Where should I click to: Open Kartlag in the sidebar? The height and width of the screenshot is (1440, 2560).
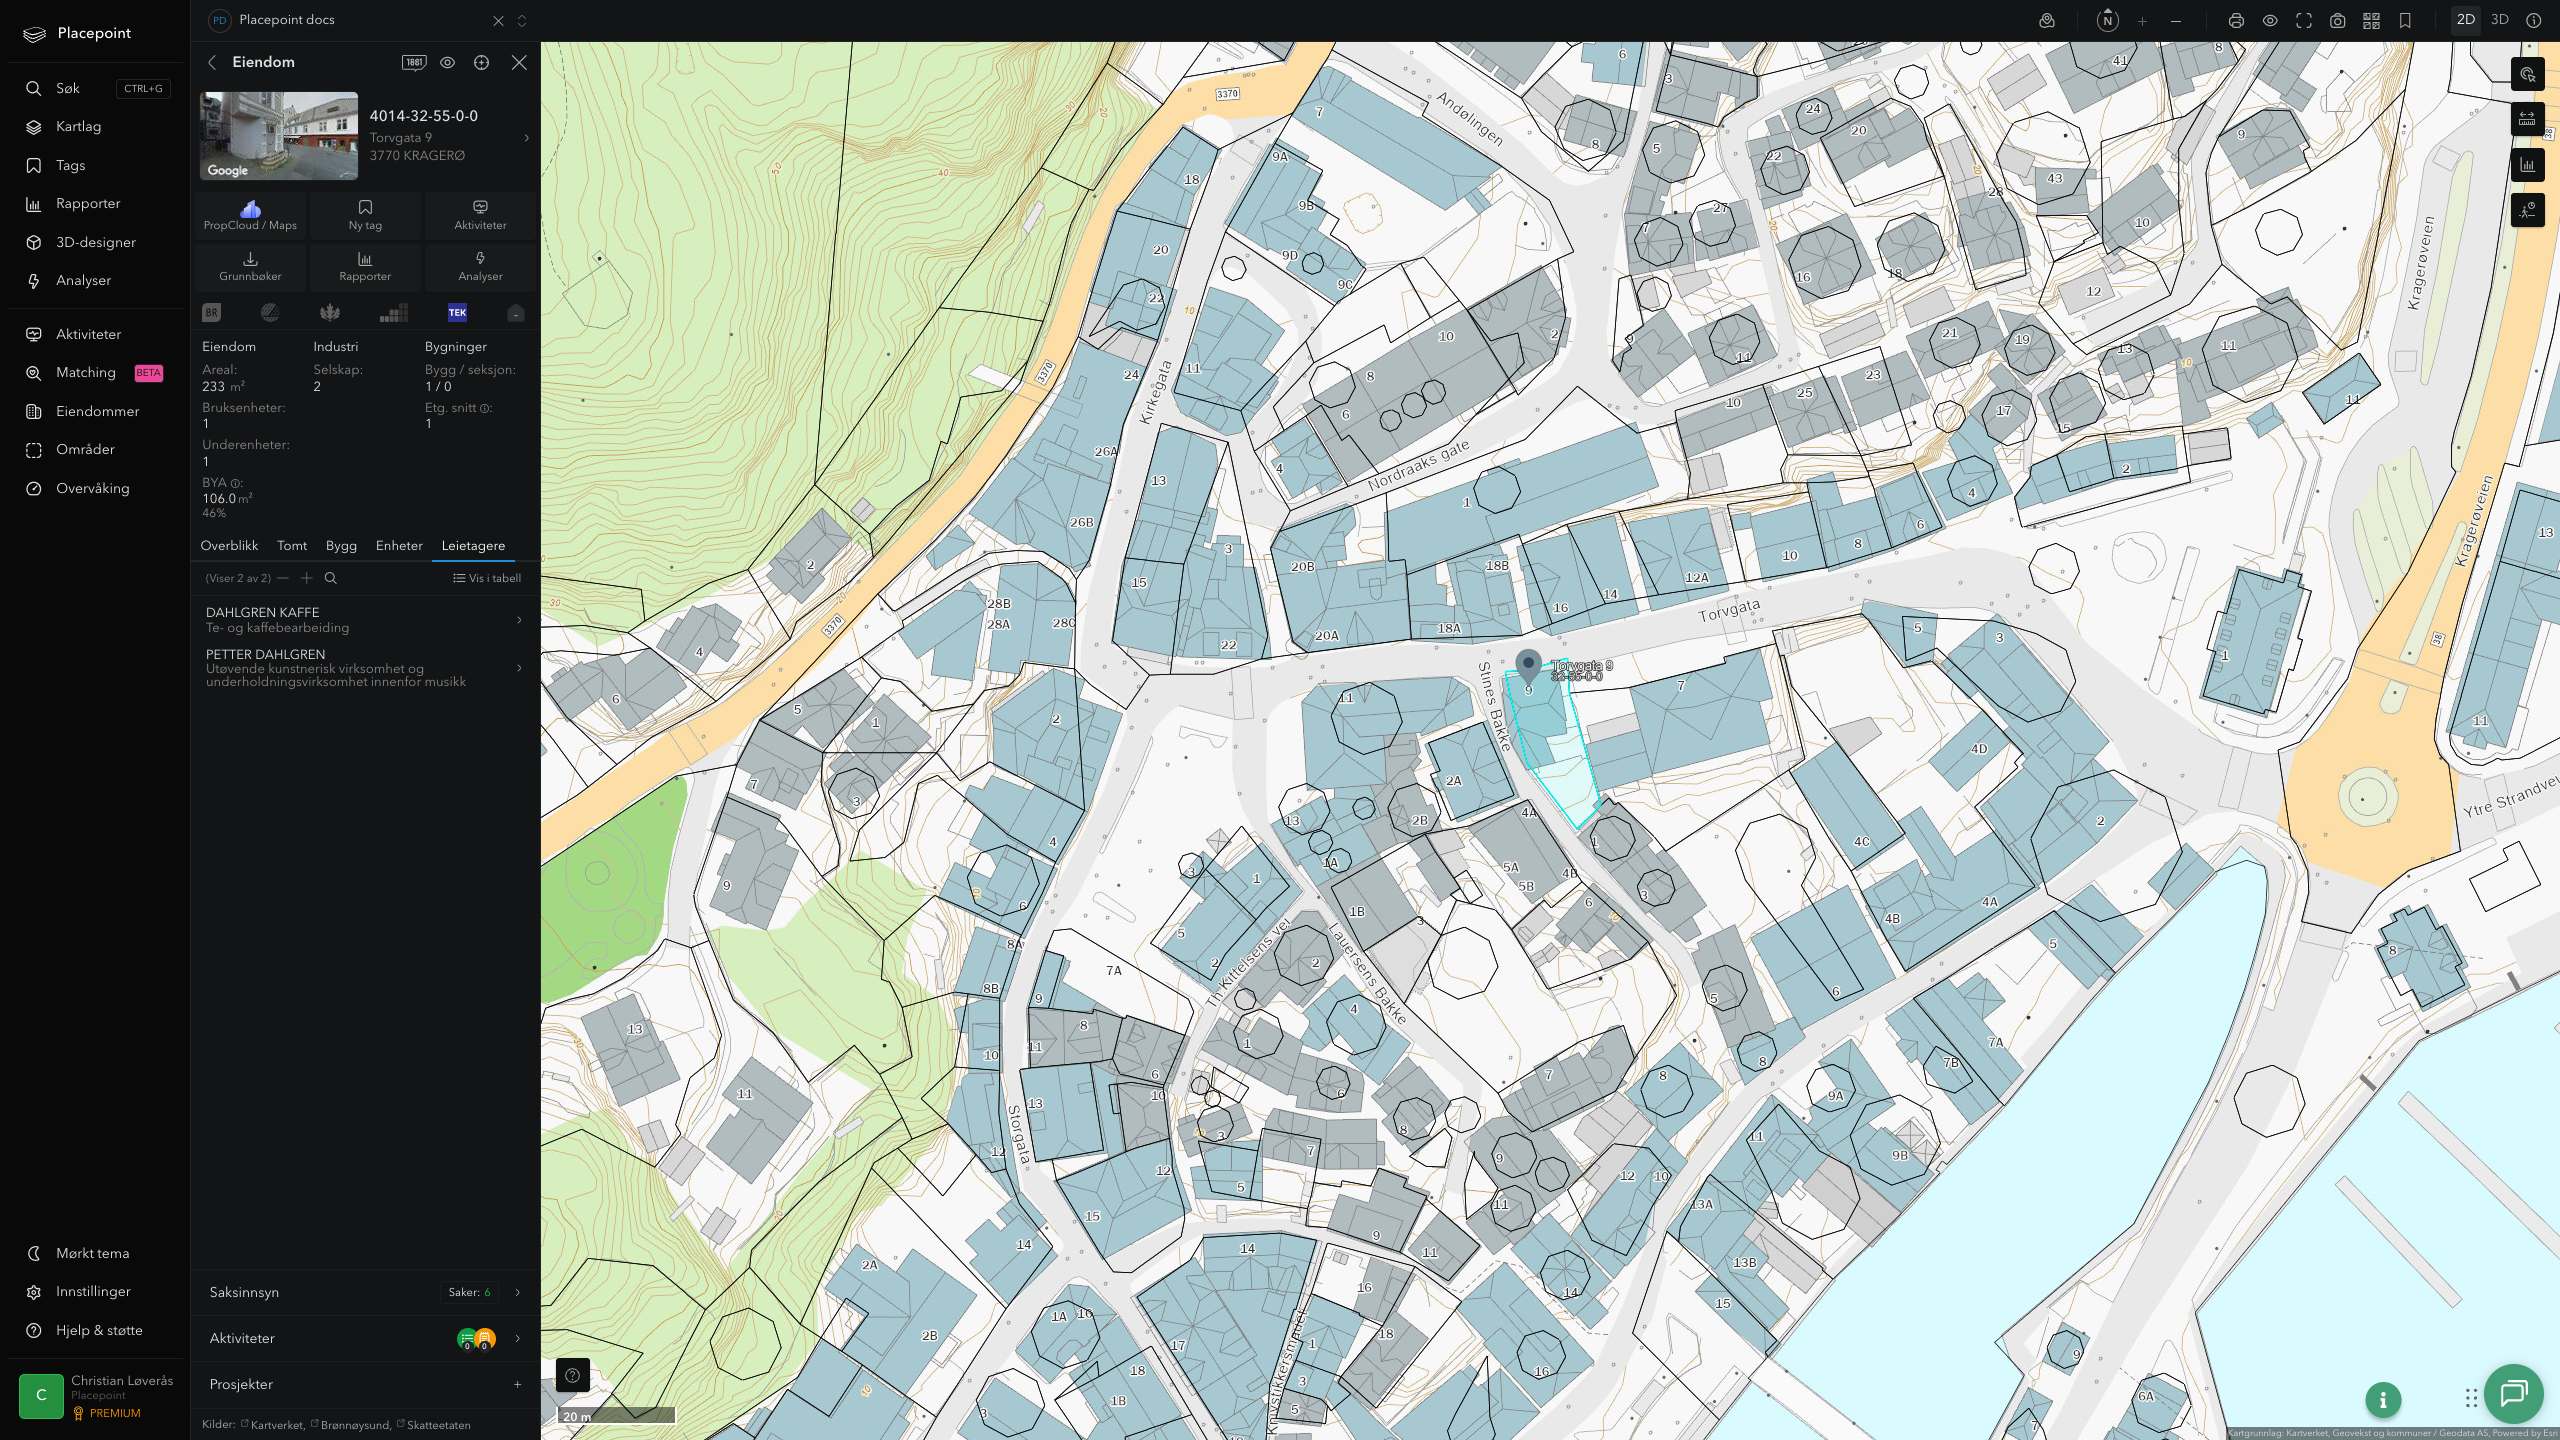(x=78, y=127)
